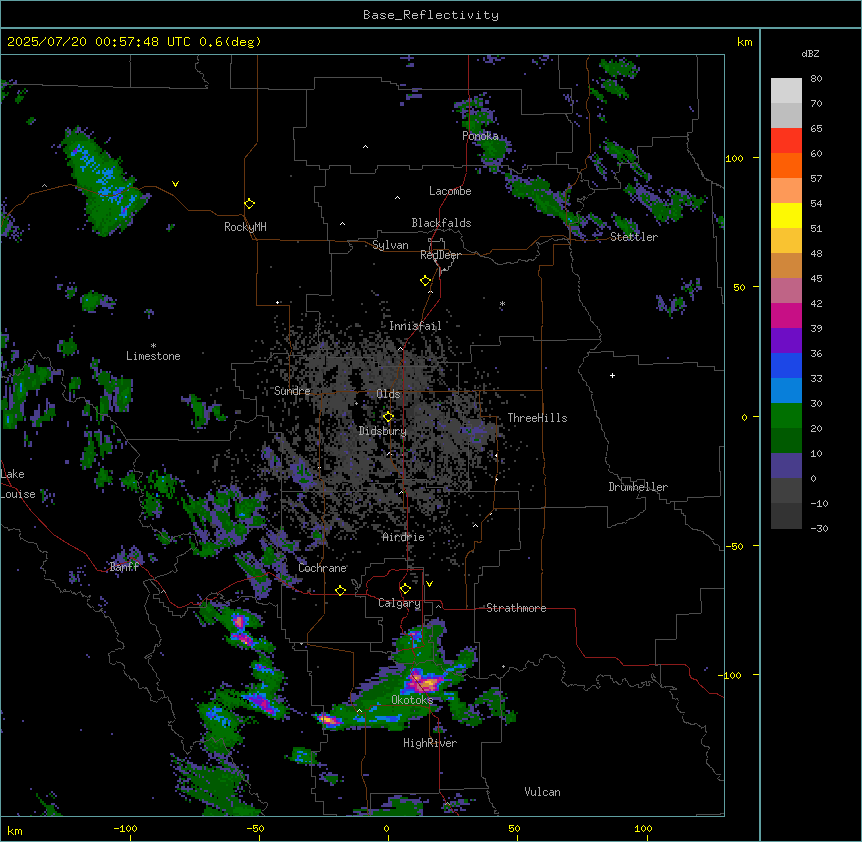862x842 pixels.
Task: Click the Sundre town label
Action: coord(292,391)
